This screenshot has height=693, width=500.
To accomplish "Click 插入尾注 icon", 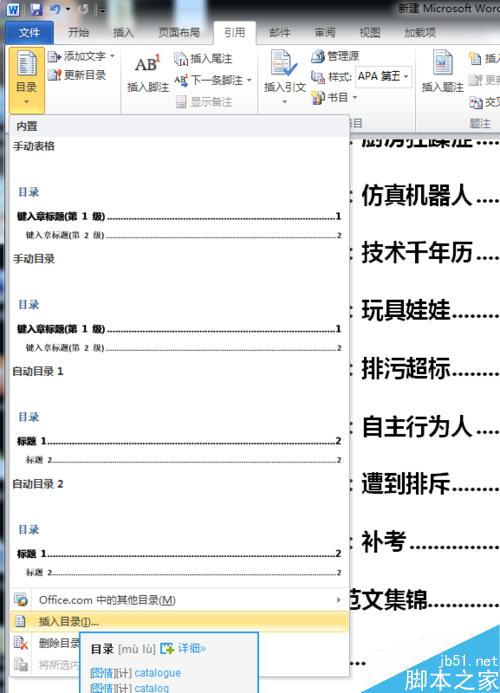I will tap(181, 58).
